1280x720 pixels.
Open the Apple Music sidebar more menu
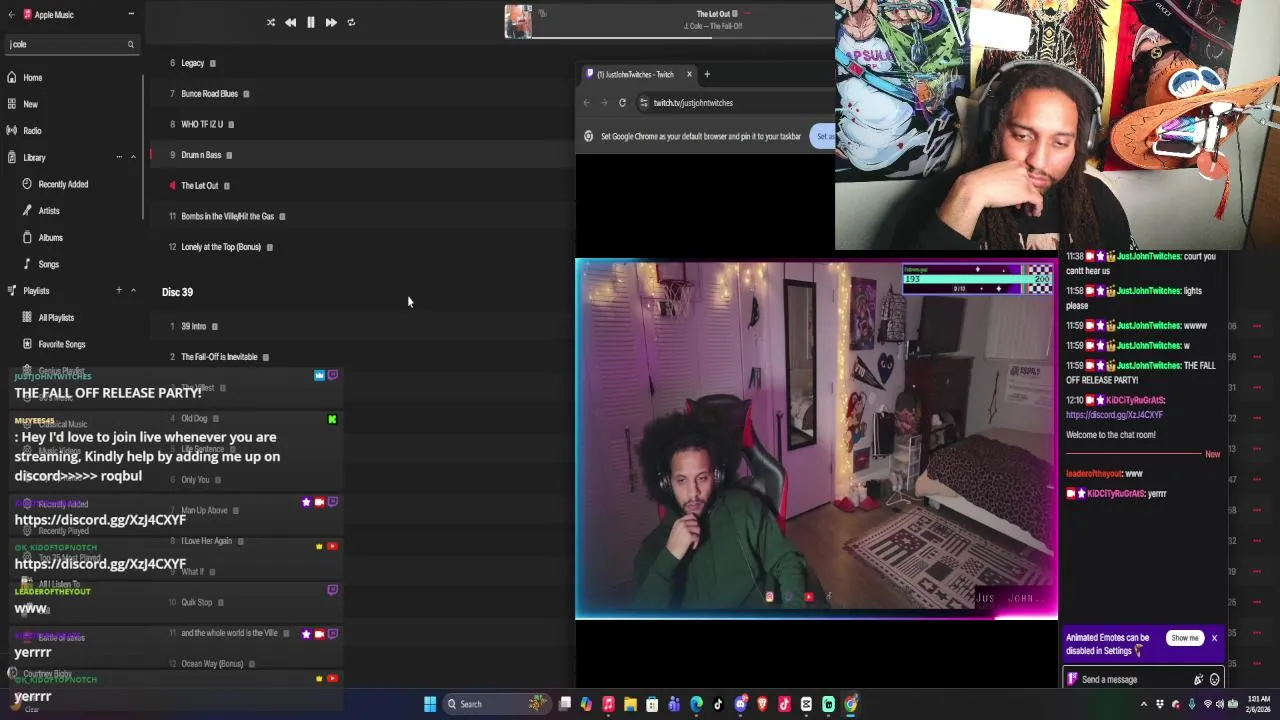131,14
